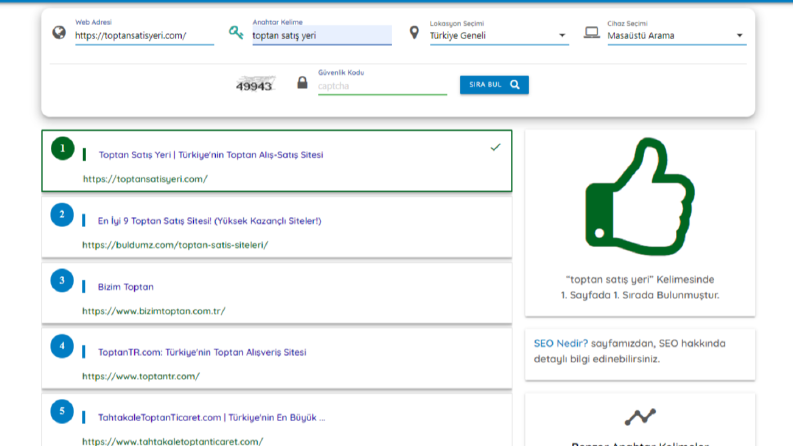793x446 pixels.
Task: Open En İyi 9 Toptan Satış Sitesi link
Action: click(209, 221)
